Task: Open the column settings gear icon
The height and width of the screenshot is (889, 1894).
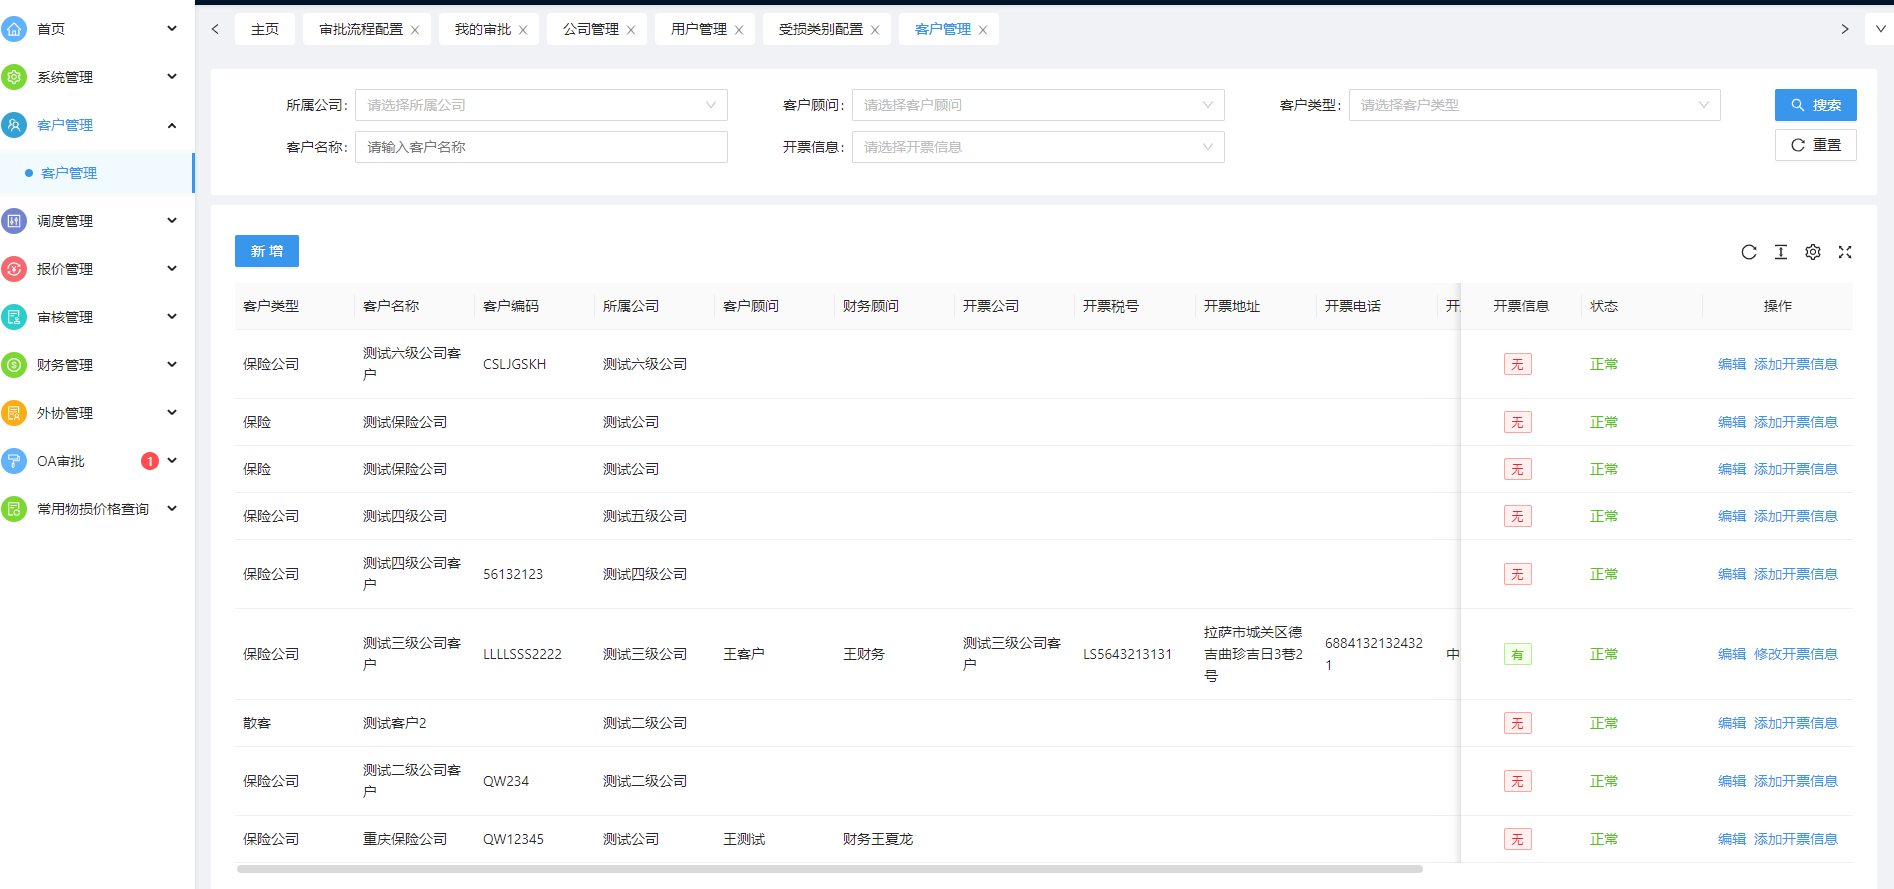Action: coord(1813,252)
